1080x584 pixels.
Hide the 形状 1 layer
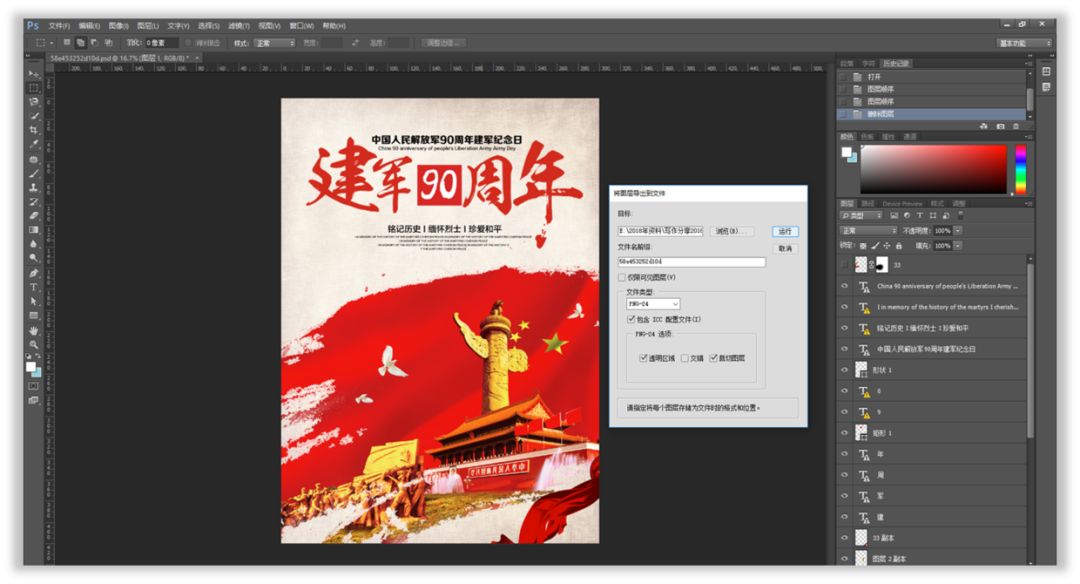[844, 370]
